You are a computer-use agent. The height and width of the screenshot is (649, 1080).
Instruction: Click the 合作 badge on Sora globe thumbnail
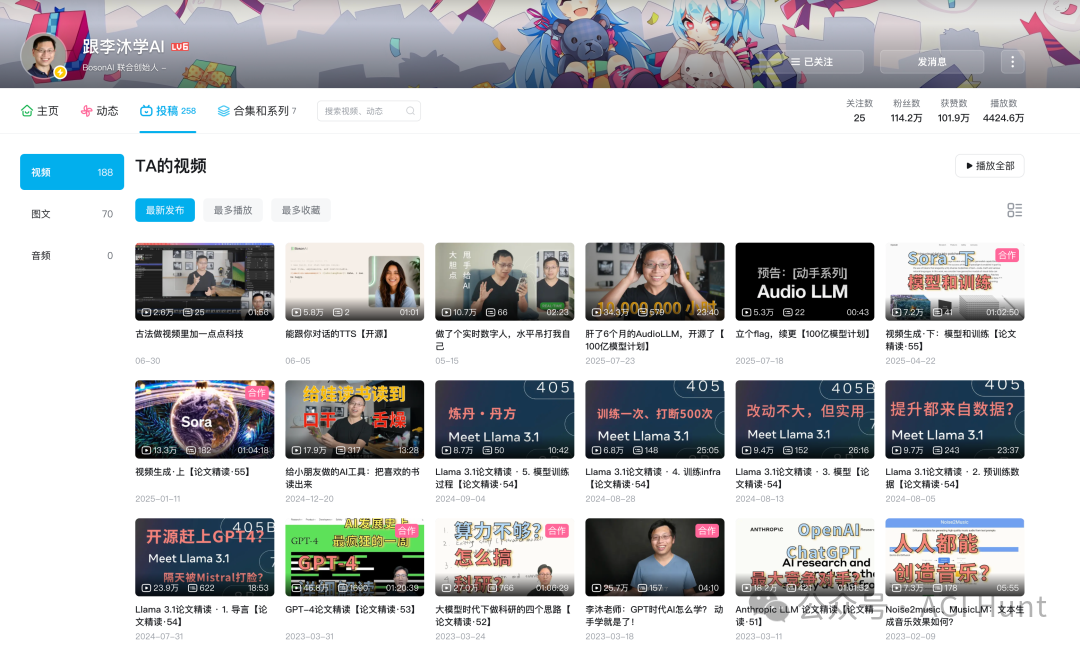[257, 393]
